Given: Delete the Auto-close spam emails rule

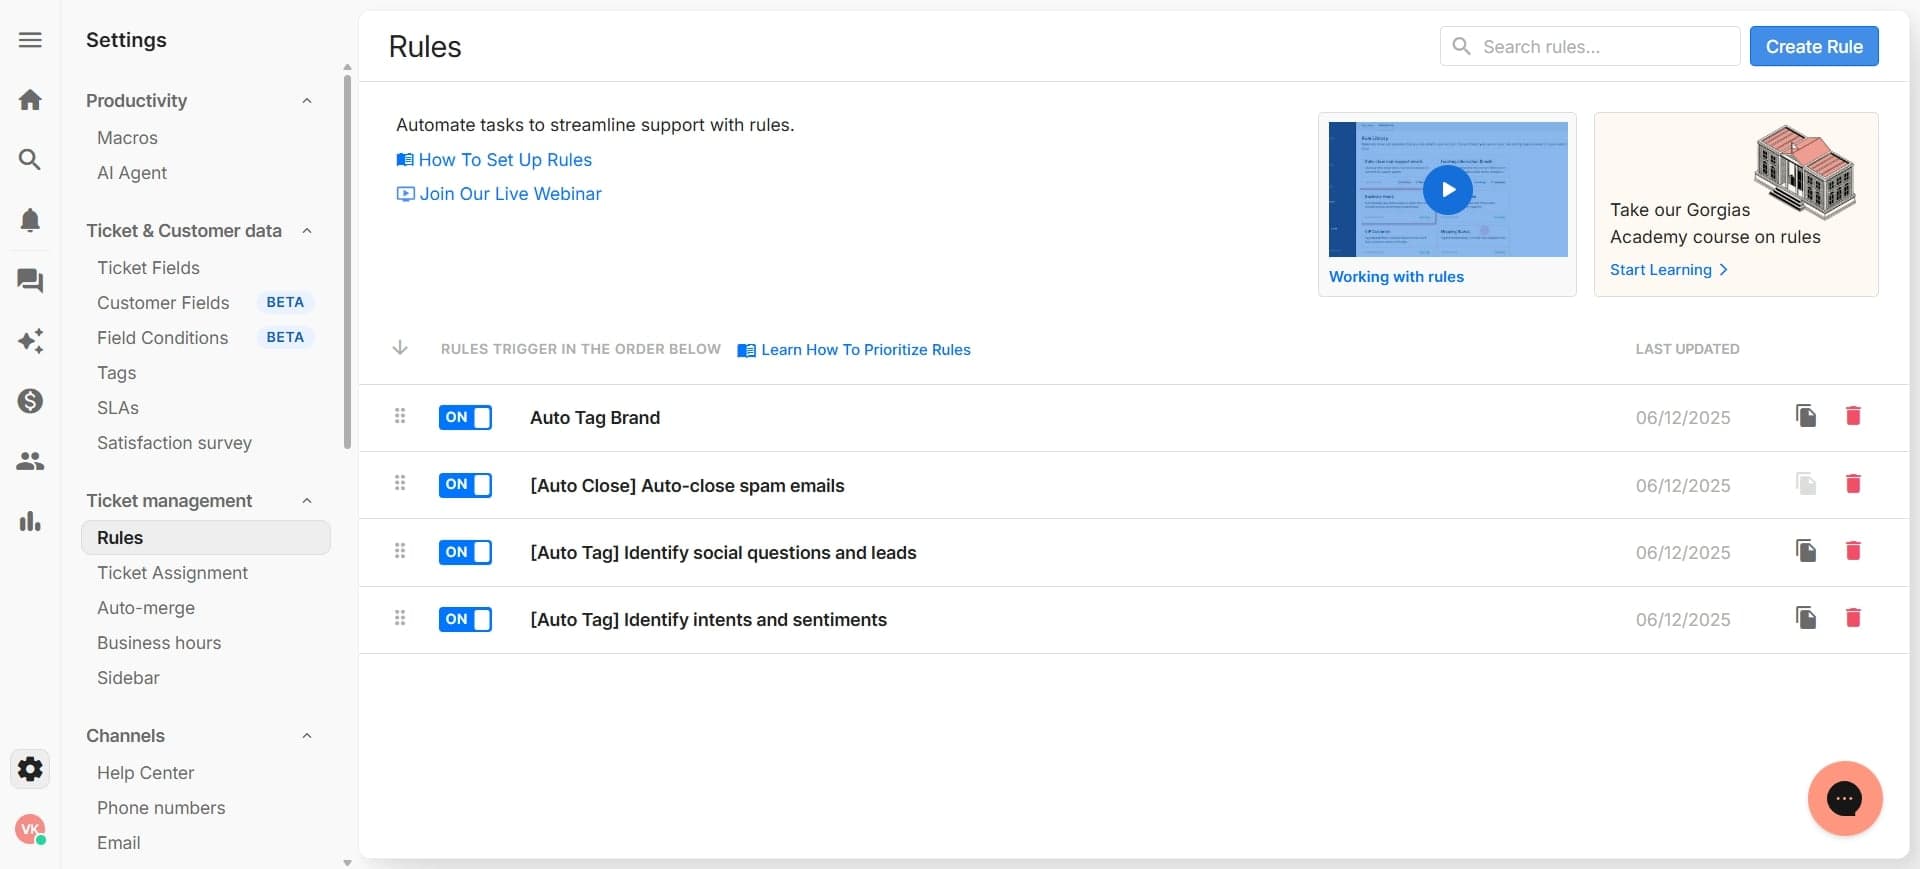Looking at the screenshot, I should click(1853, 484).
